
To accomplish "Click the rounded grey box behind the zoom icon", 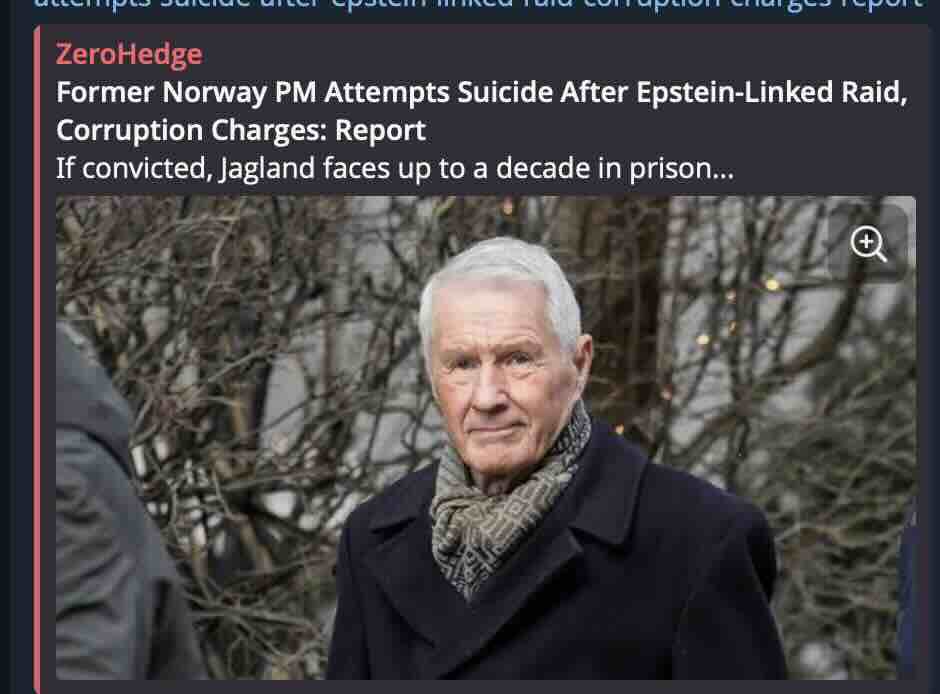I will 868,243.
